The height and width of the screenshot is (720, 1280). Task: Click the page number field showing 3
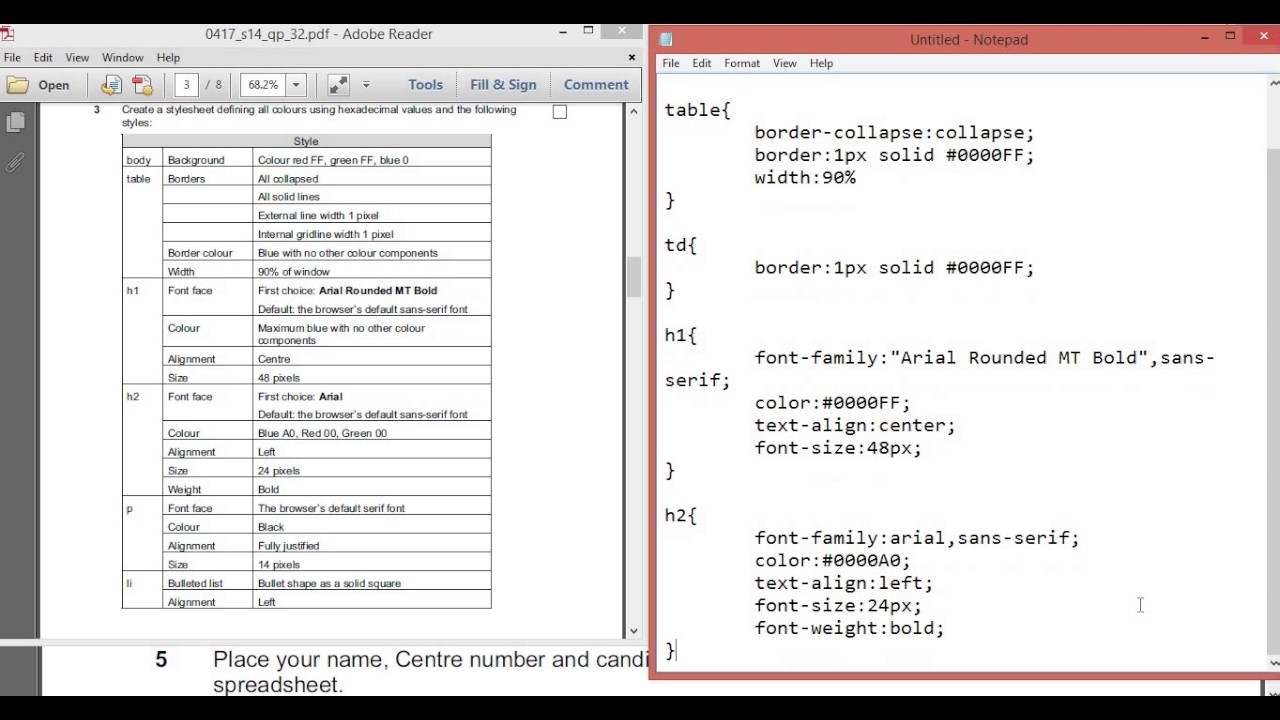point(186,85)
